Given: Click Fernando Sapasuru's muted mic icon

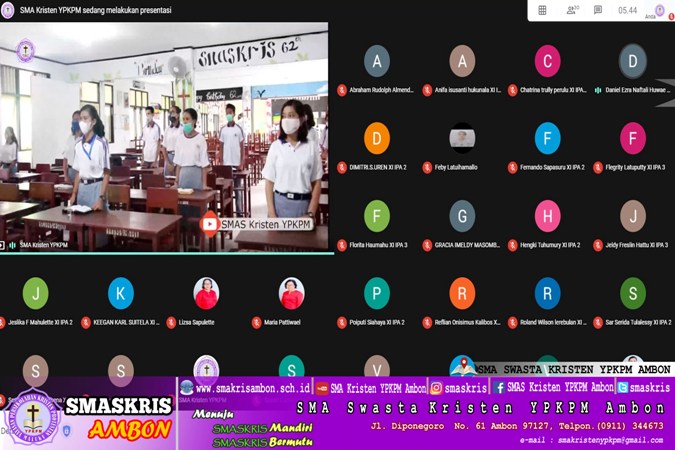Looking at the screenshot, I should 512,167.
